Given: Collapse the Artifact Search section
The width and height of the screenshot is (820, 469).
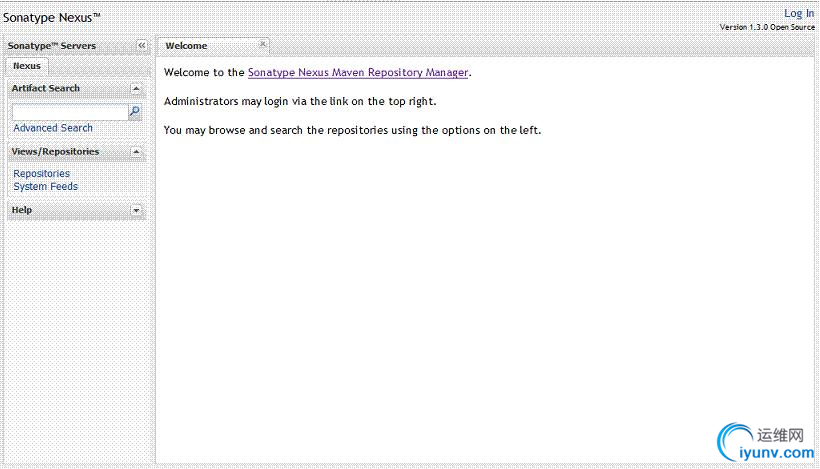Looking at the screenshot, I should (136, 88).
